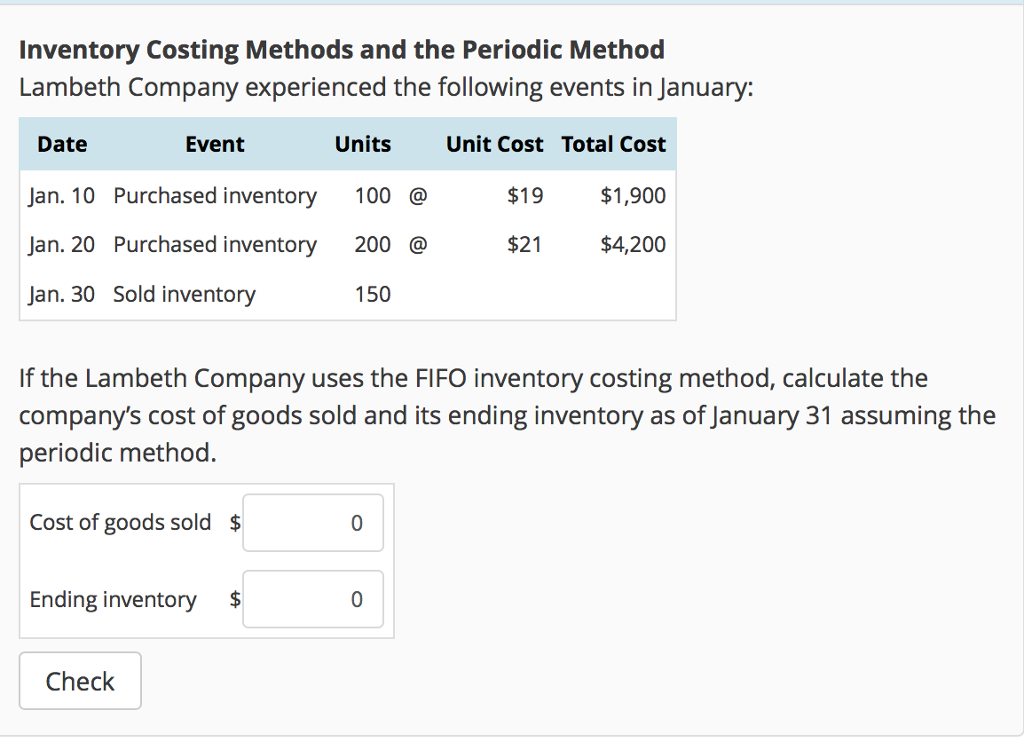Click the Units column header
1024x742 pixels.
[x=362, y=144]
